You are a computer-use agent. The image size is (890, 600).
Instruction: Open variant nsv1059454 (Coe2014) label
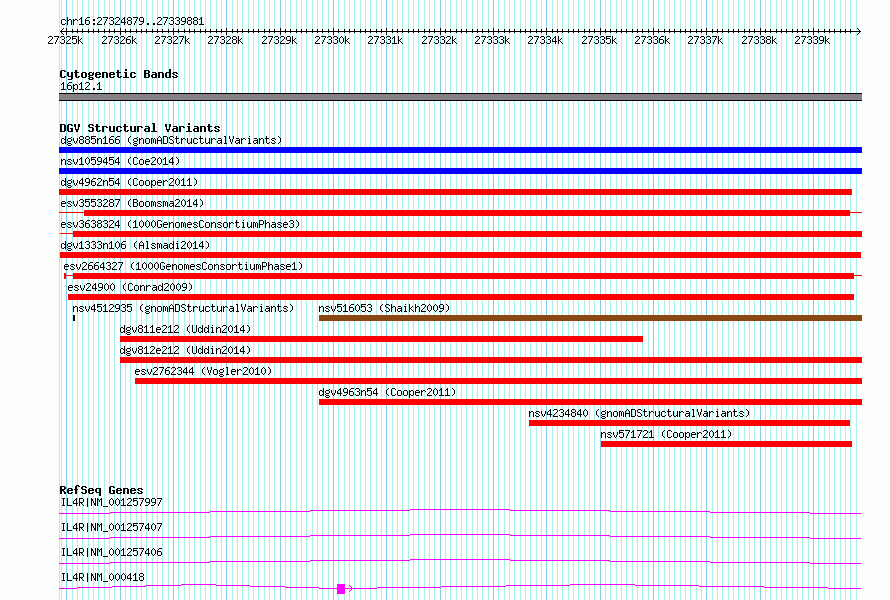(120, 161)
